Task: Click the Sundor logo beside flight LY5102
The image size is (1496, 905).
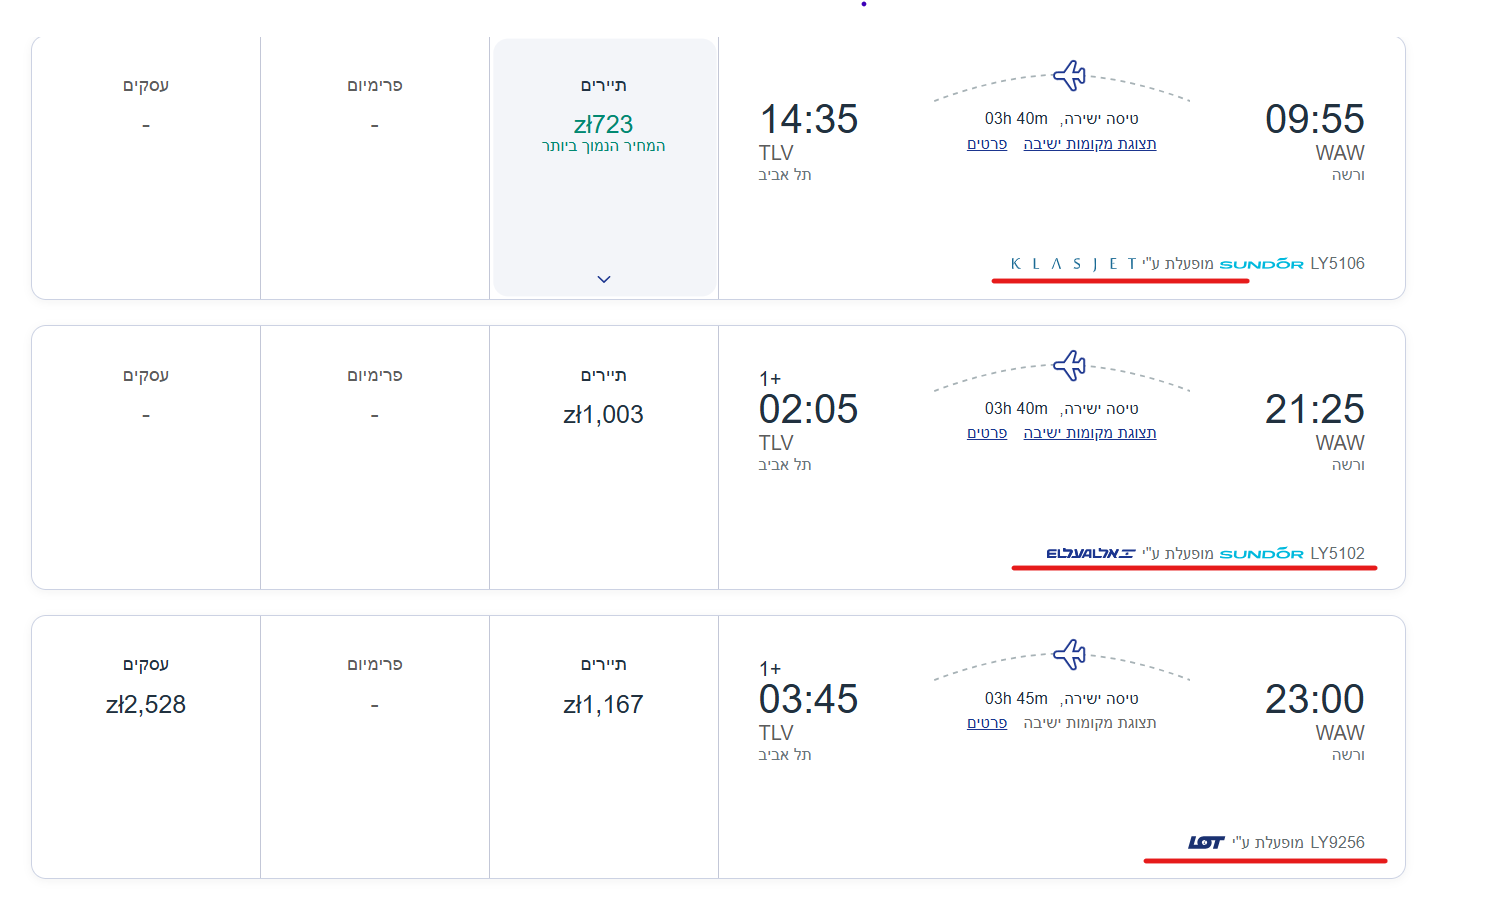Action: (x=1261, y=554)
